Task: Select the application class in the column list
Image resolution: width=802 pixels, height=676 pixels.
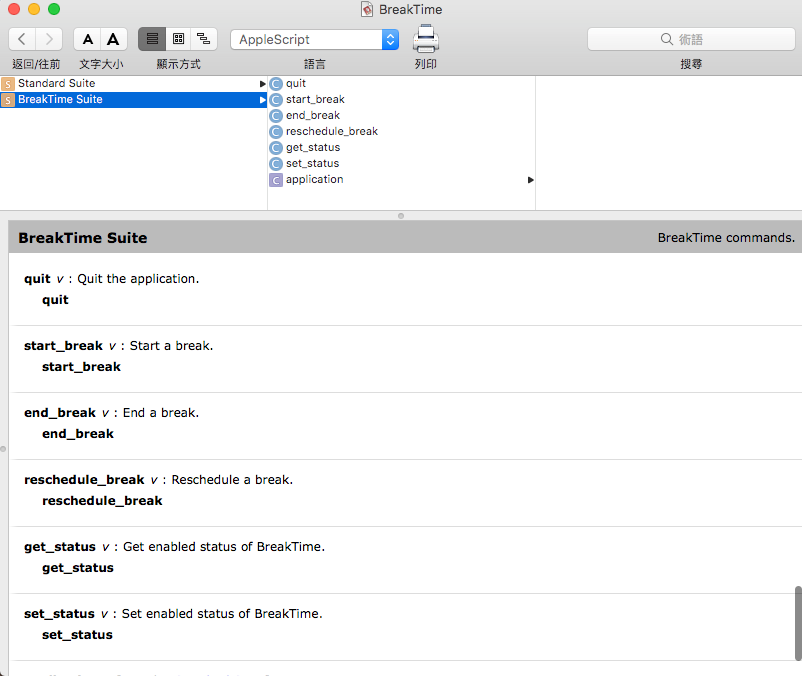Action: click(x=402, y=179)
